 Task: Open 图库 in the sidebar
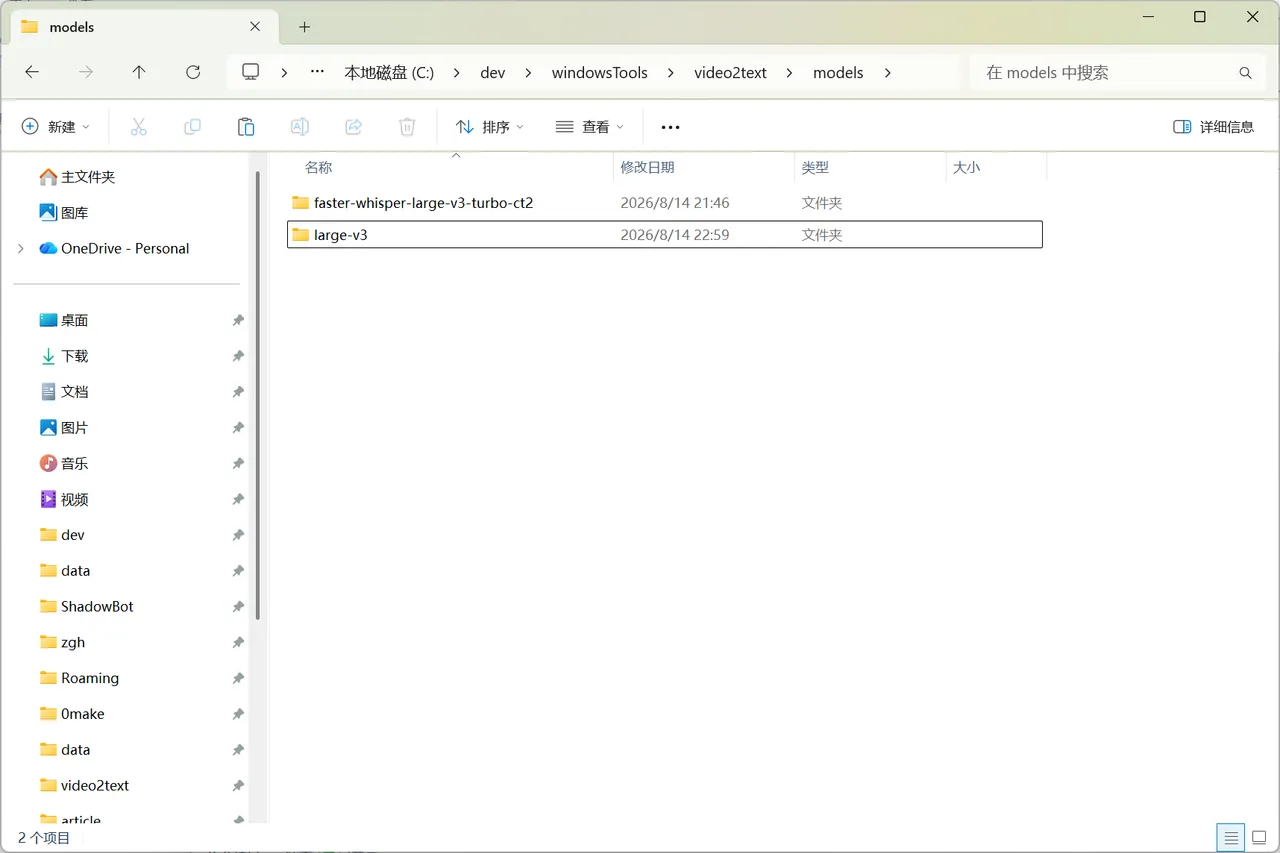[x=64, y=213]
